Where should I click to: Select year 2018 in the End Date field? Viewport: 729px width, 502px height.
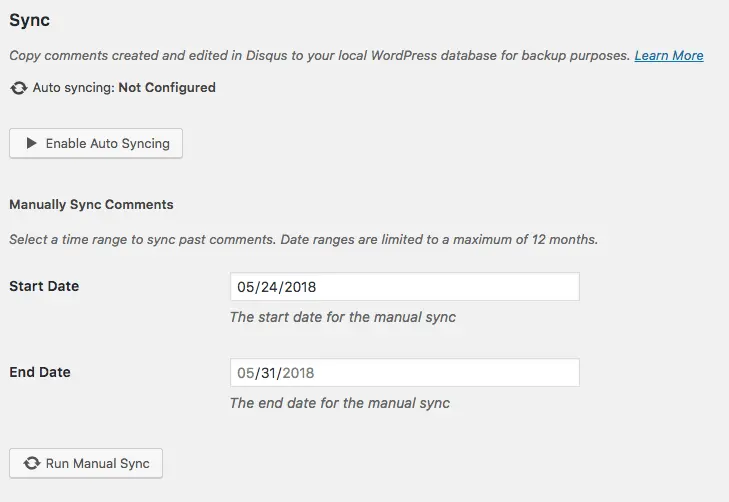298,373
